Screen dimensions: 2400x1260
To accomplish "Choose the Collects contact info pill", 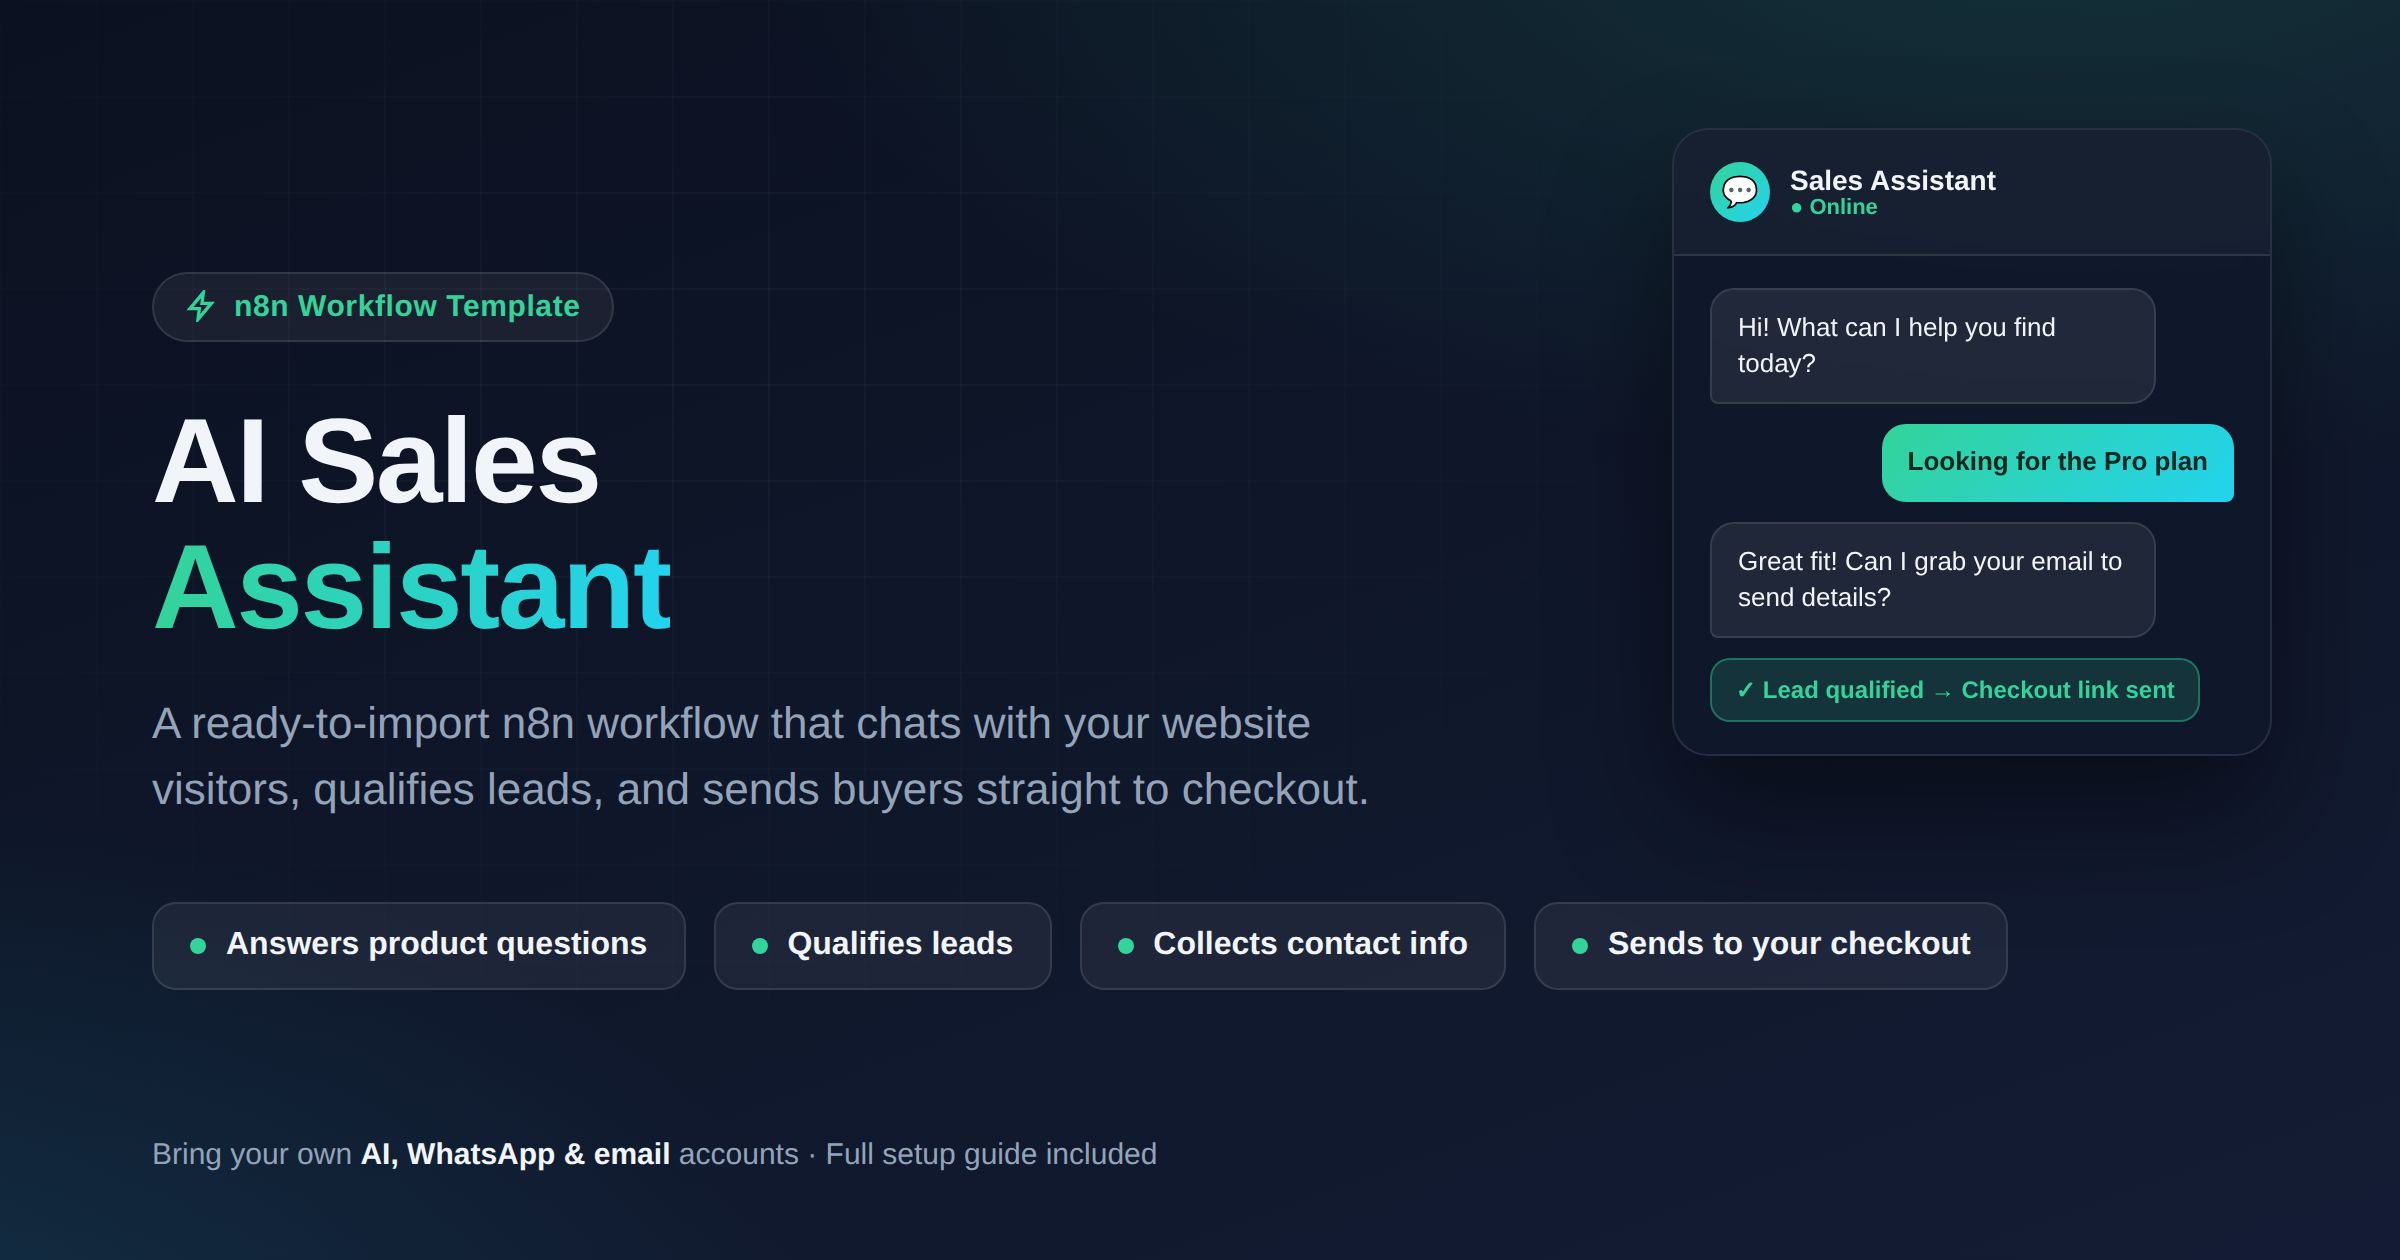I will click(x=1292, y=946).
